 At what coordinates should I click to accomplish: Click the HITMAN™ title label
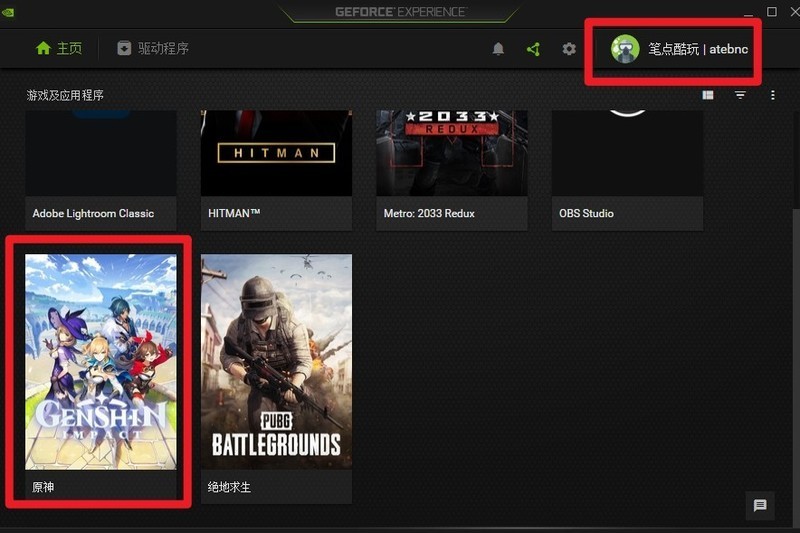tap(234, 213)
